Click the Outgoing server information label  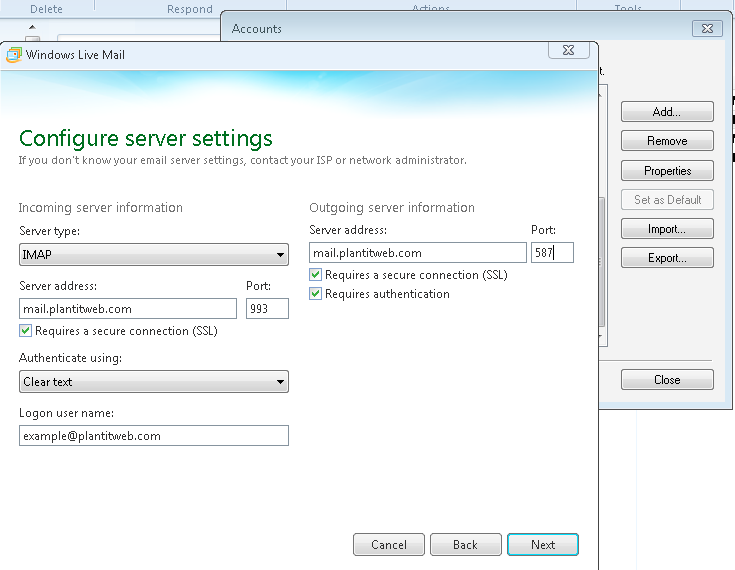coord(392,208)
